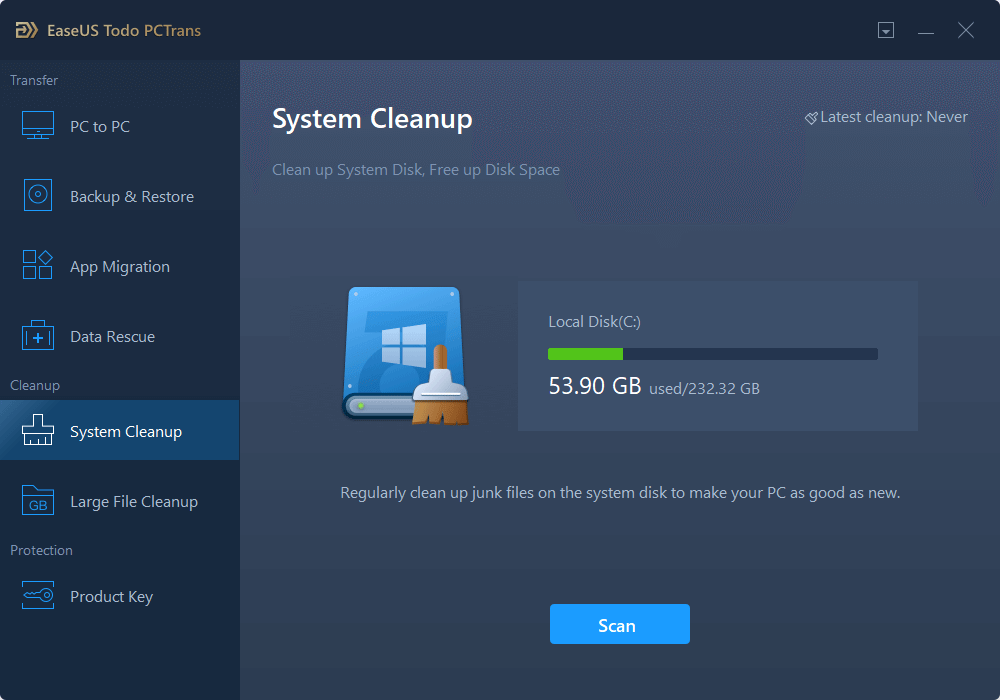Click the Backup & Restore disc icon
The width and height of the screenshot is (1000, 700).
point(38,194)
